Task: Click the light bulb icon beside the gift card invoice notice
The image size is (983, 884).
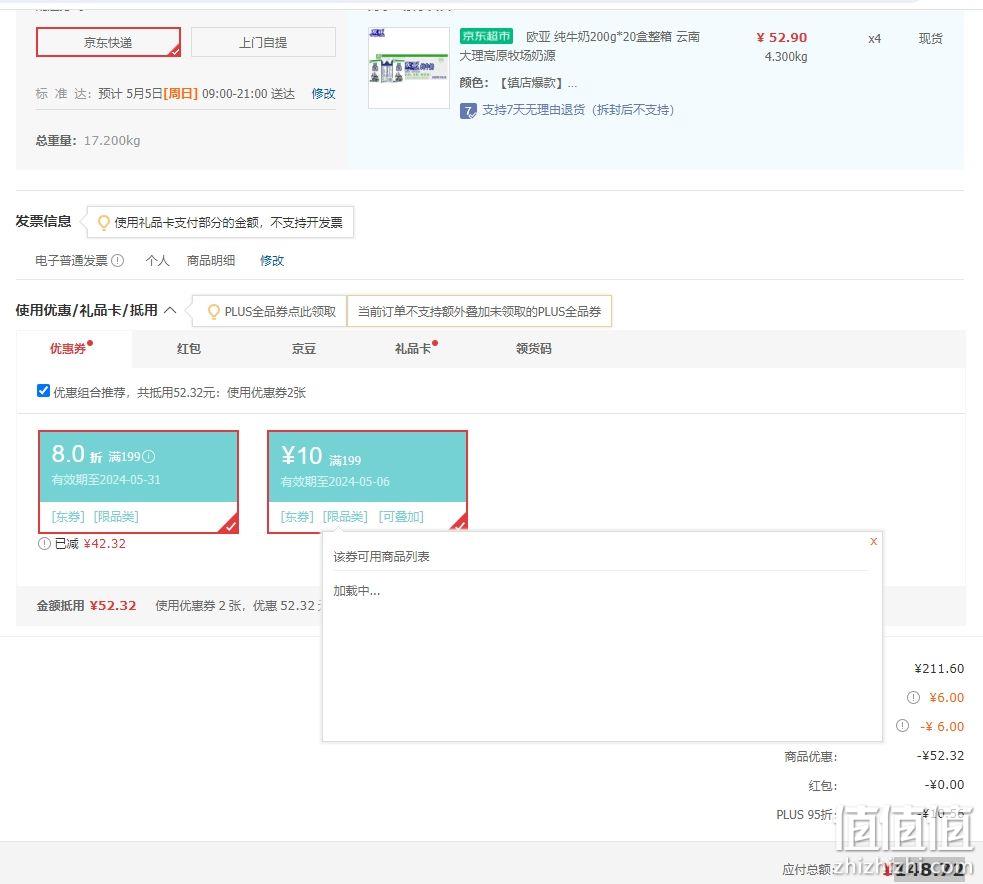Action: [103, 223]
